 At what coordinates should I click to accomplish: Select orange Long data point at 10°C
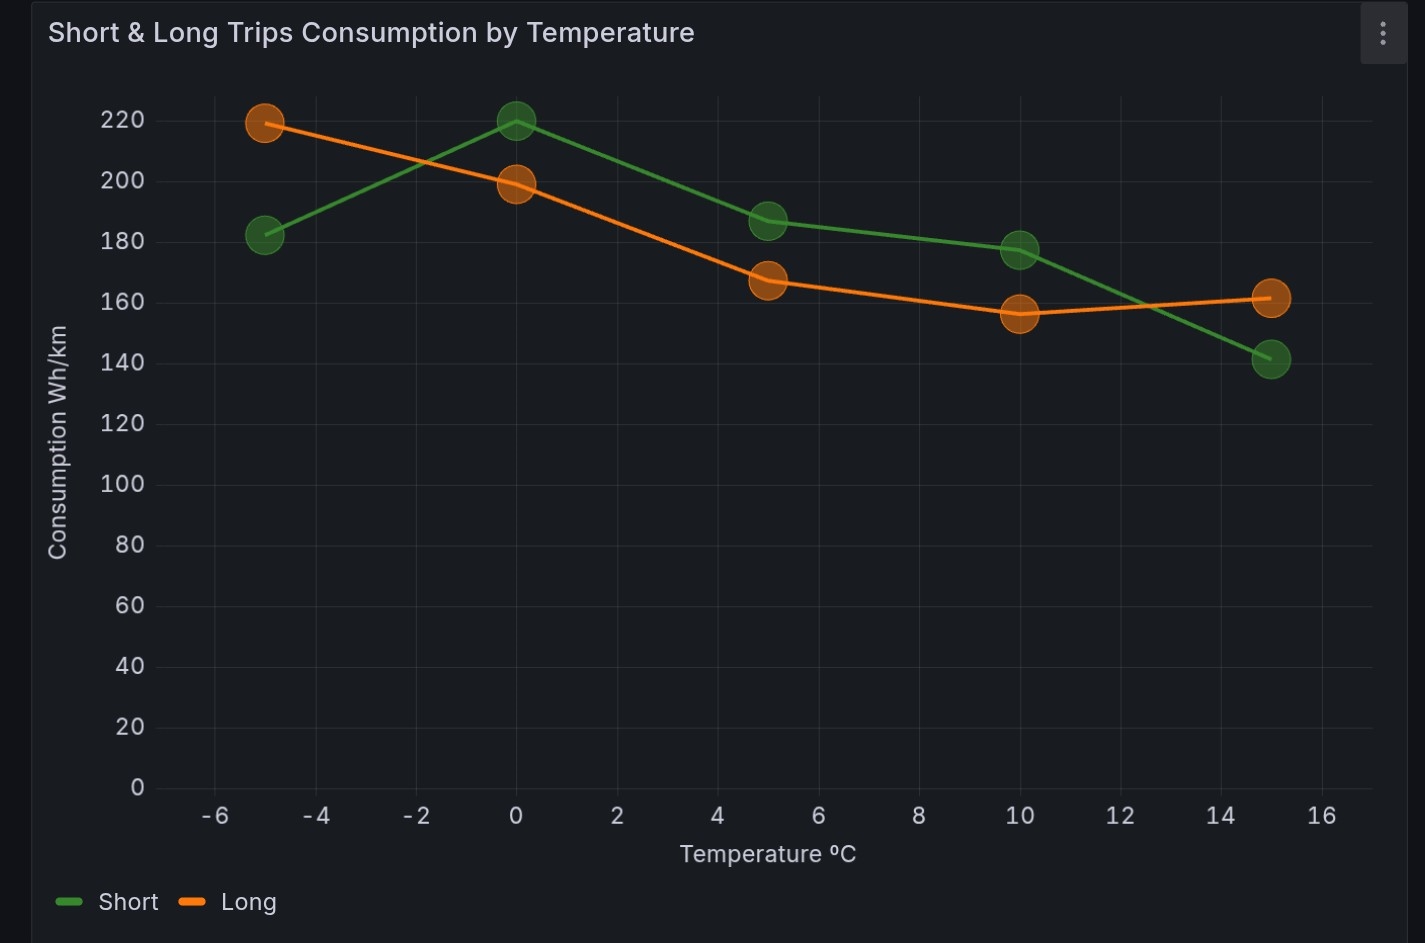tap(1019, 313)
